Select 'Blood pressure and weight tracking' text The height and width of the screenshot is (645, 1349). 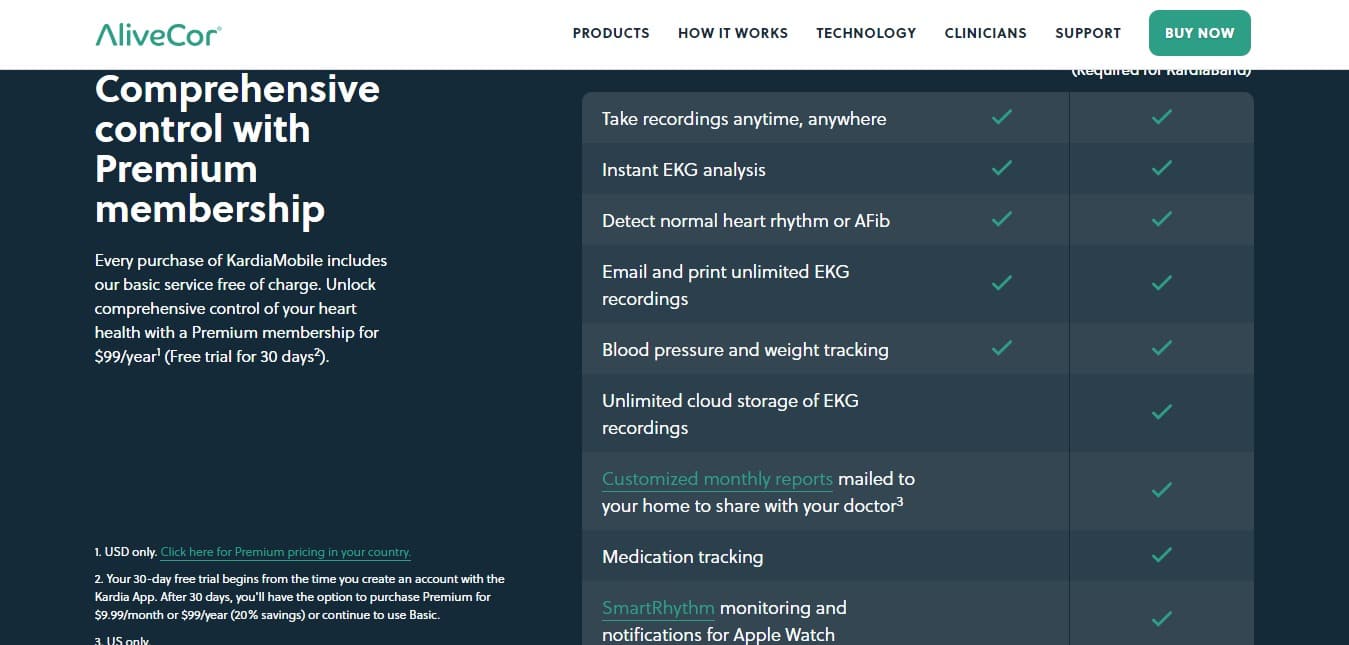745,350
